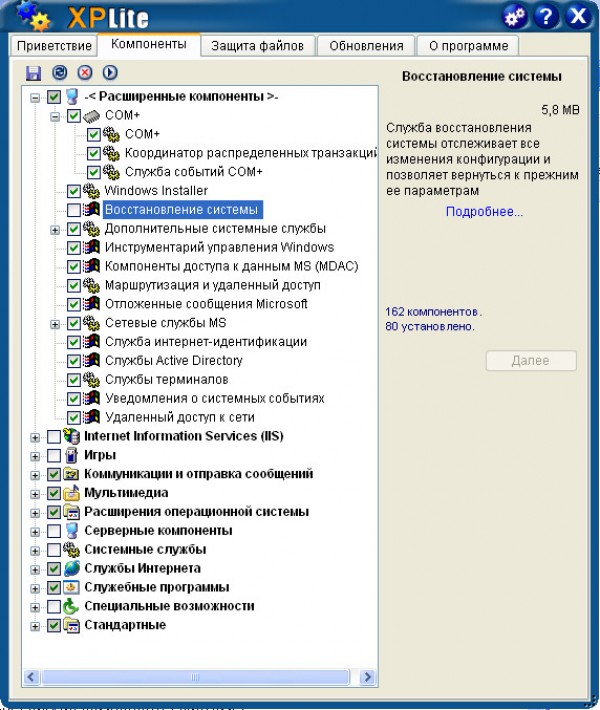Check the Восстановление системы checkbox
The height and width of the screenshot is (710, 600).
coord(74,210)
